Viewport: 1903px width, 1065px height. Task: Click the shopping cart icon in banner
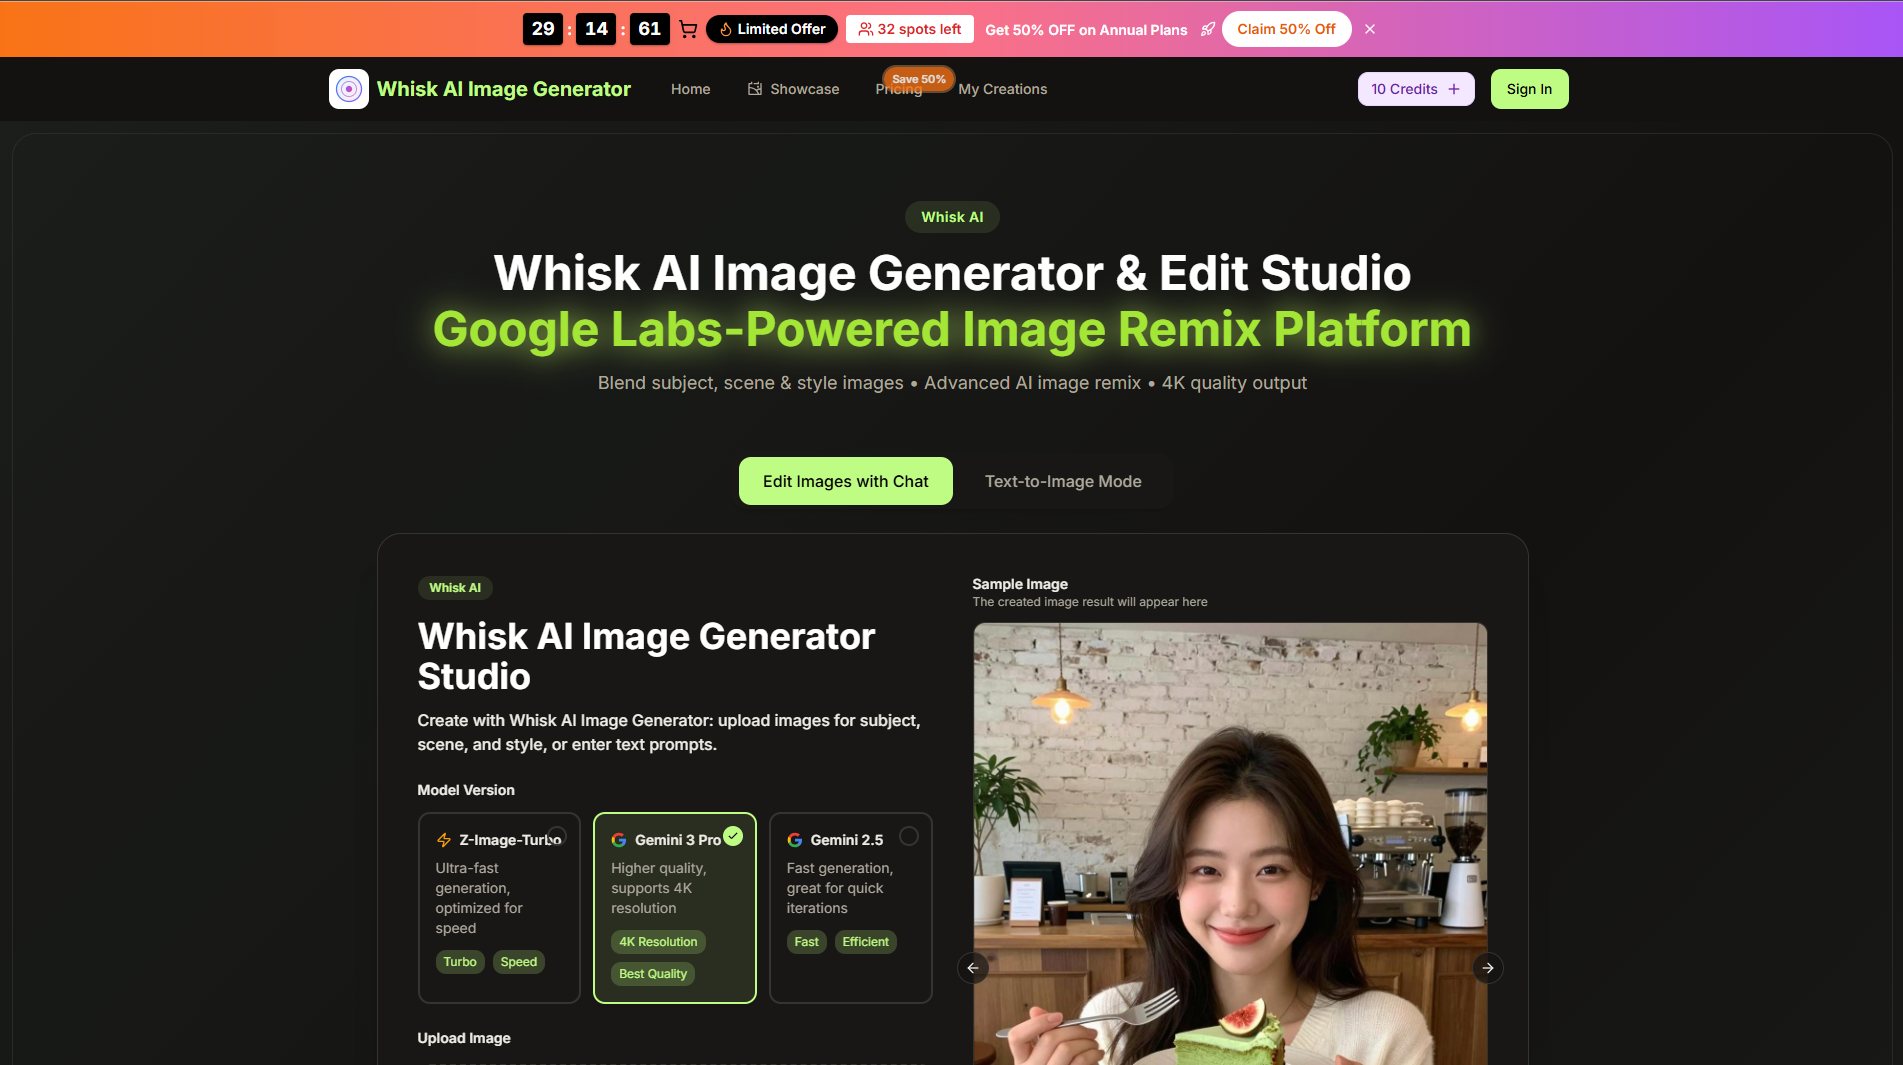[x=688, y=29]
